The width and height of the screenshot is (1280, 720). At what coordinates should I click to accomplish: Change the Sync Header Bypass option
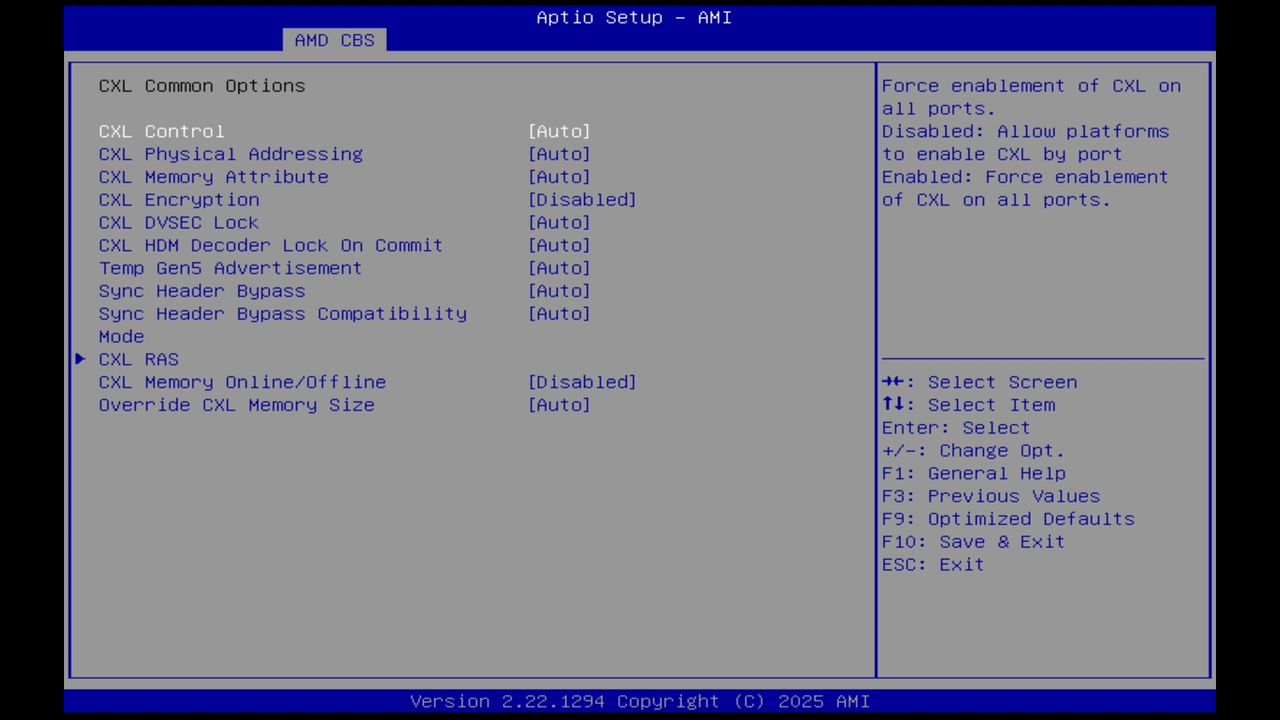(202, 291)
